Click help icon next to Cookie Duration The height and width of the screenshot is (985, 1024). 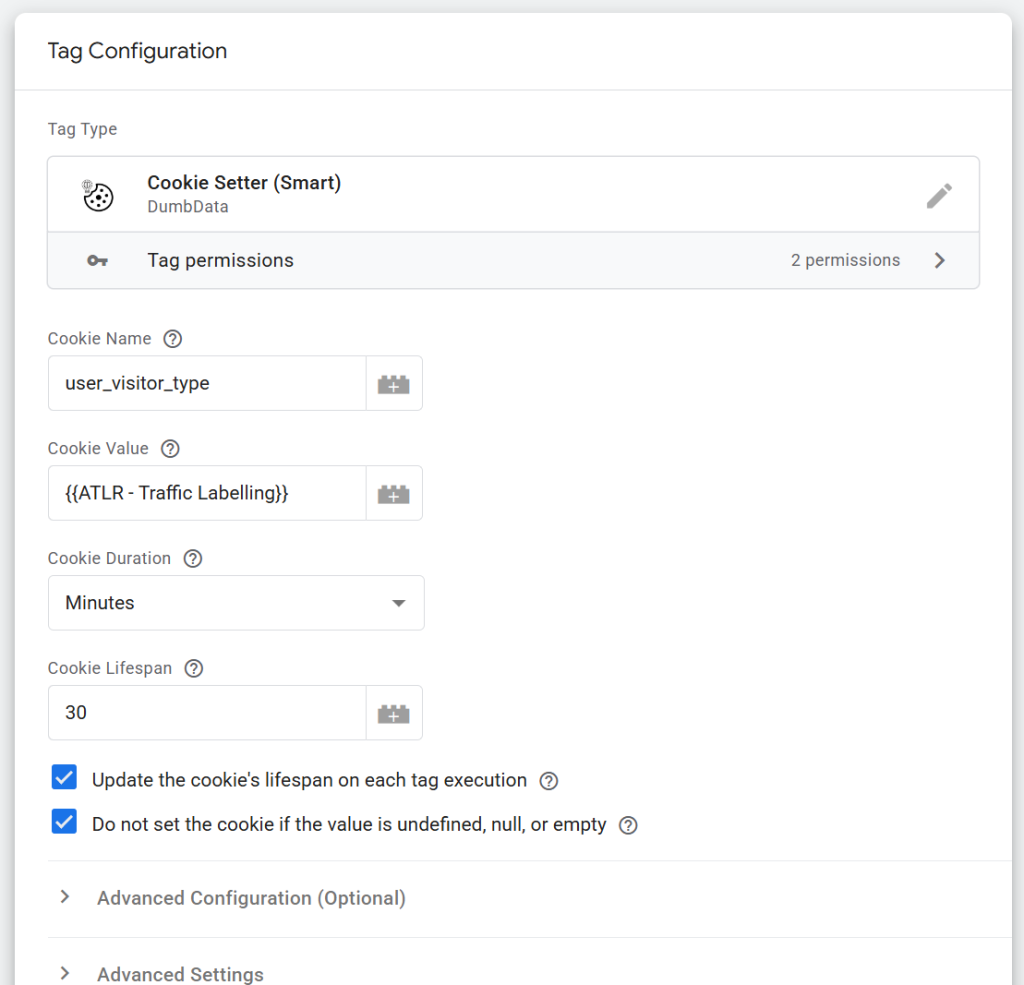[193, 559]
